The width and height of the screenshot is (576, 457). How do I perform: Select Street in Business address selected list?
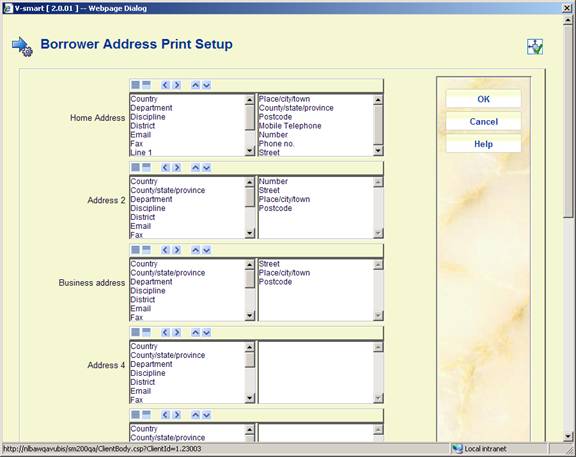pos(269,264)
